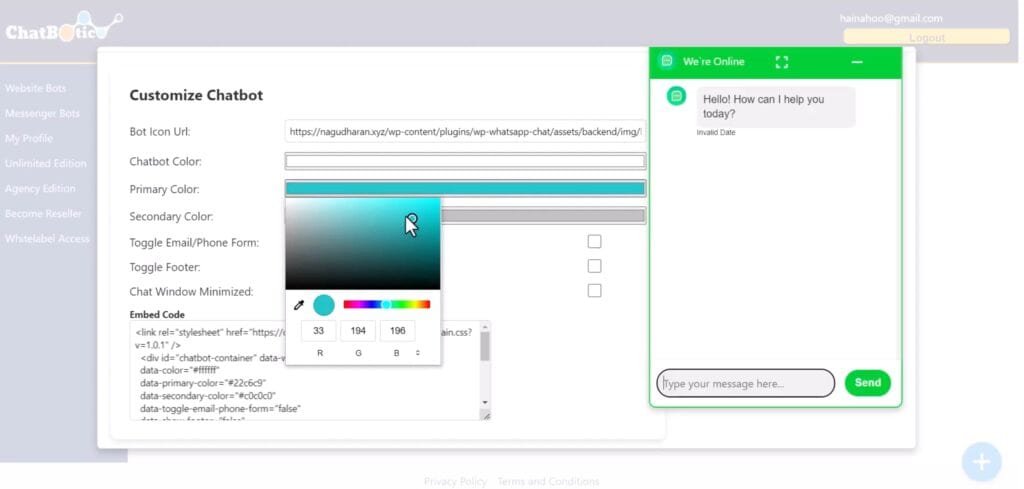Click the ChatBotic logo

(x=63, y=28)
